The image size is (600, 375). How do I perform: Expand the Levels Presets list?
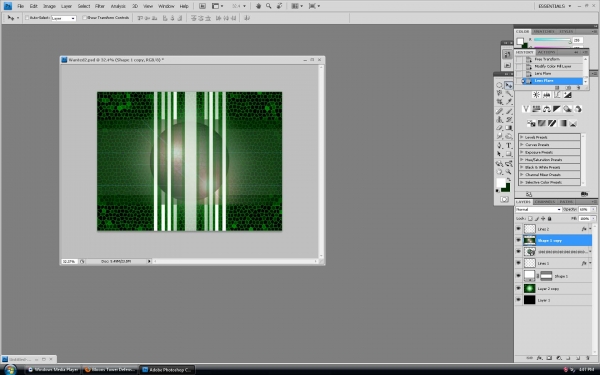click(549, 137)
